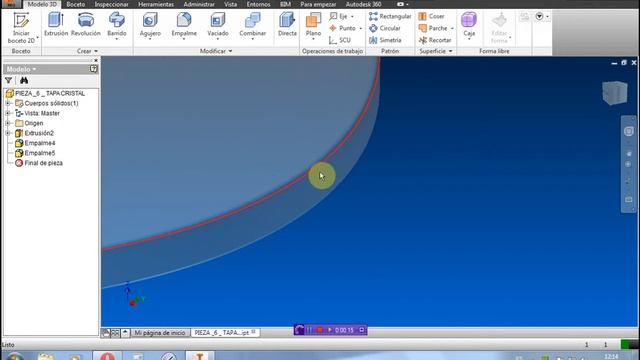Start a new 2D sketch with Iniciar boceto 2D

21,28
